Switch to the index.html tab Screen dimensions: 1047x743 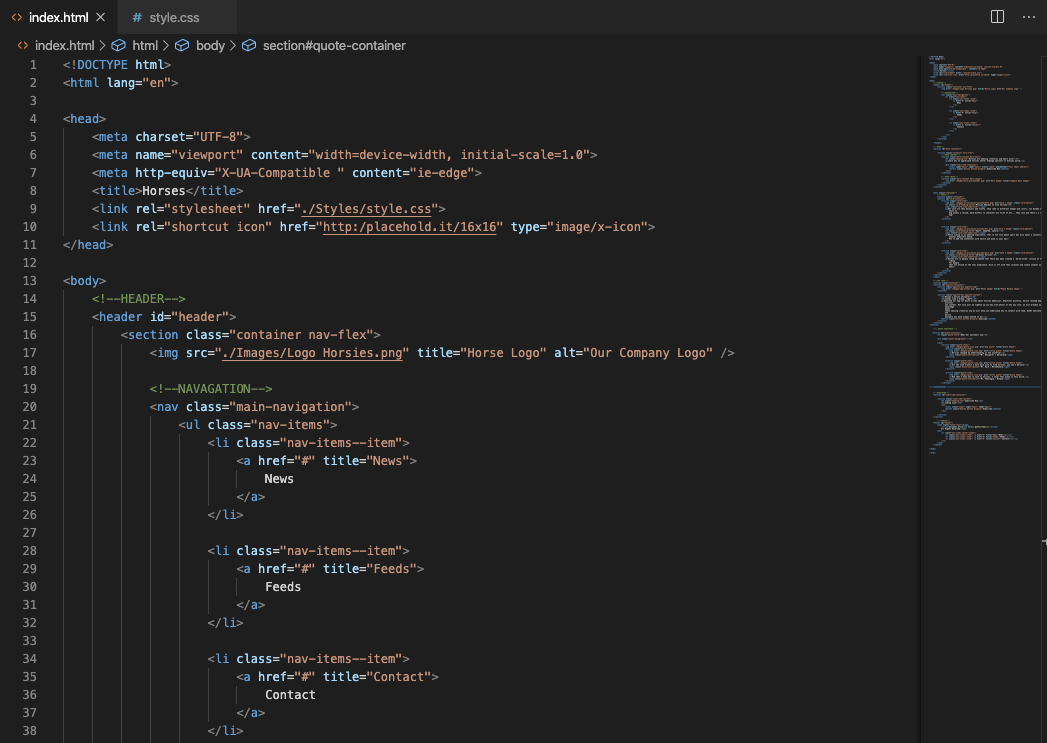click(58, 17)
